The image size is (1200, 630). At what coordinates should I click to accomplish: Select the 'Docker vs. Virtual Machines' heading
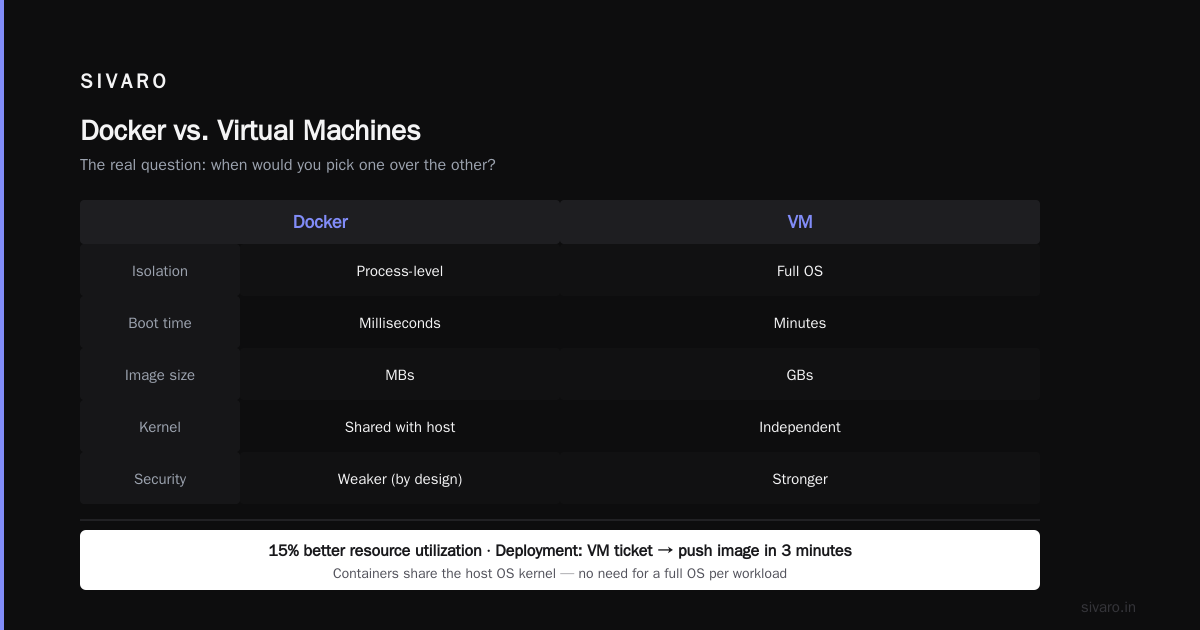pyautogui.click(x=250, y=131)
